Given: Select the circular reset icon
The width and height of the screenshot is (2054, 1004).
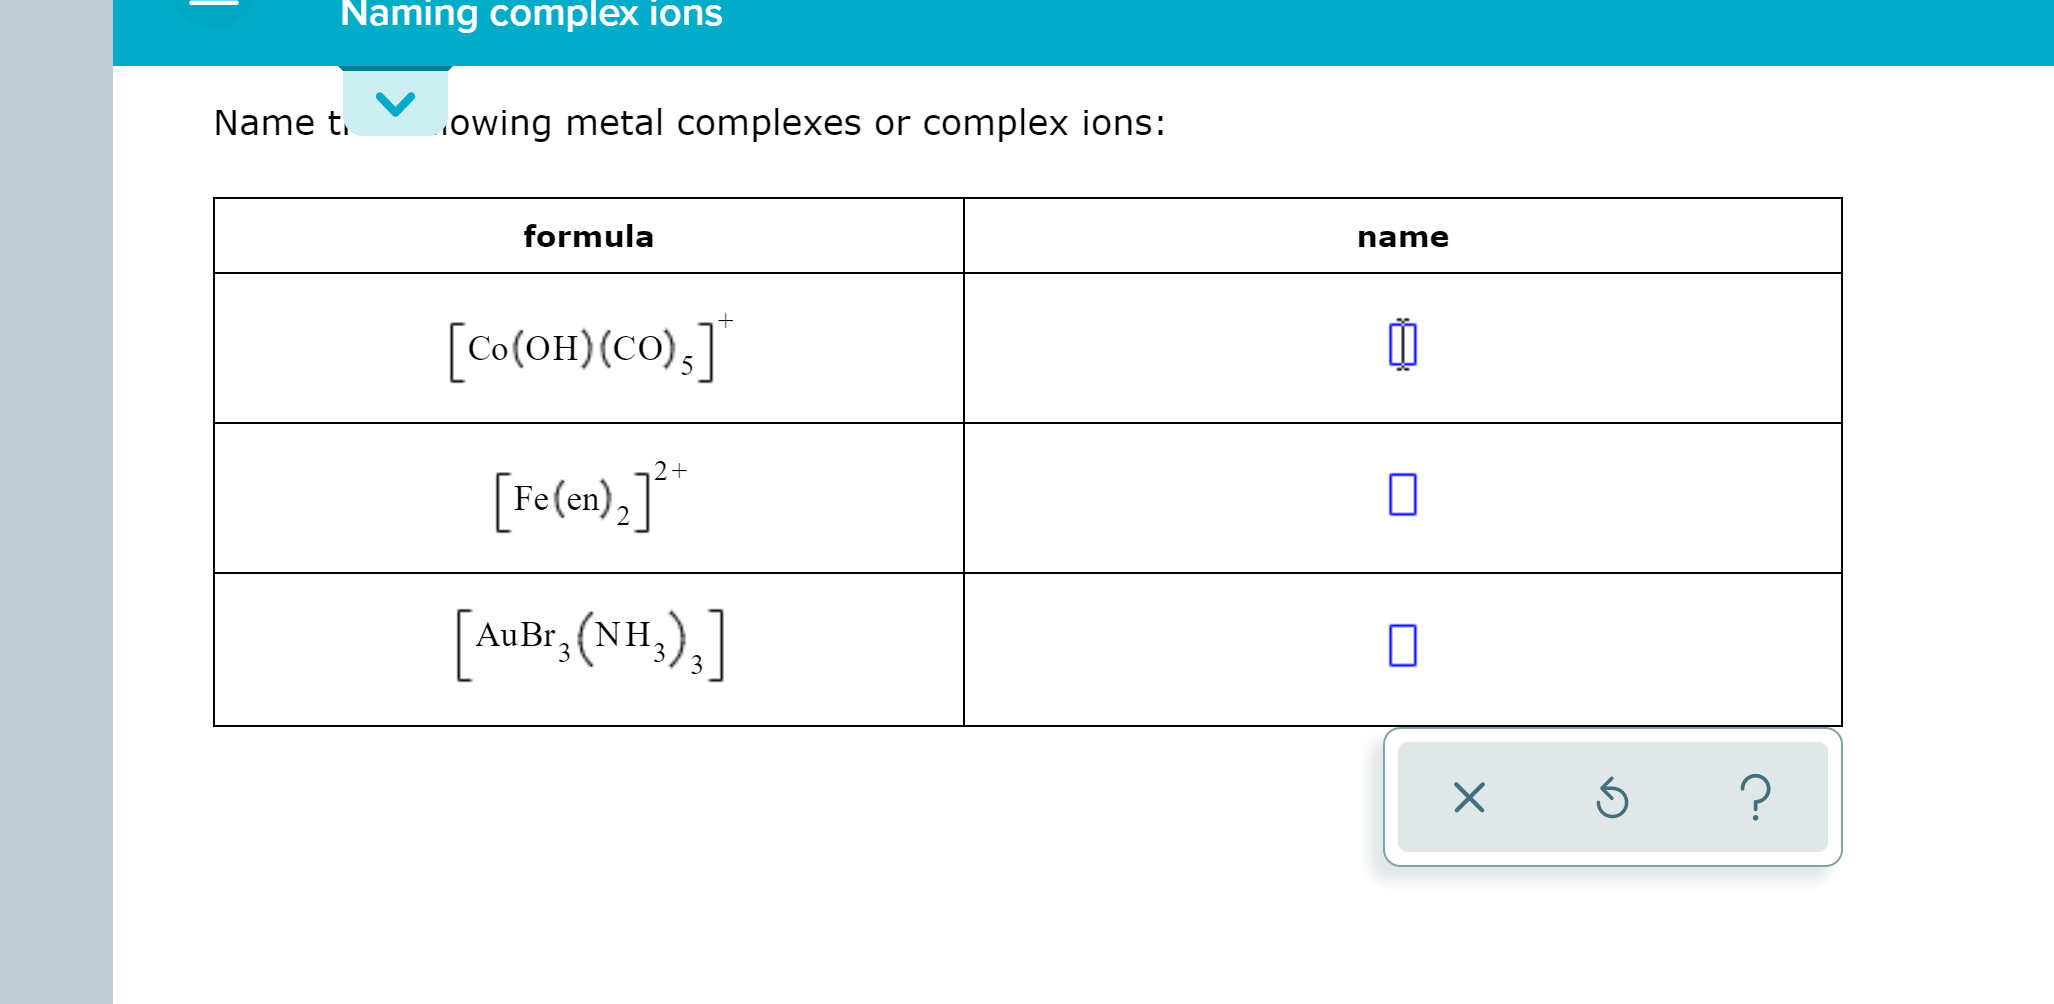Looking at the screenshot, I should tap(1612, 797).
